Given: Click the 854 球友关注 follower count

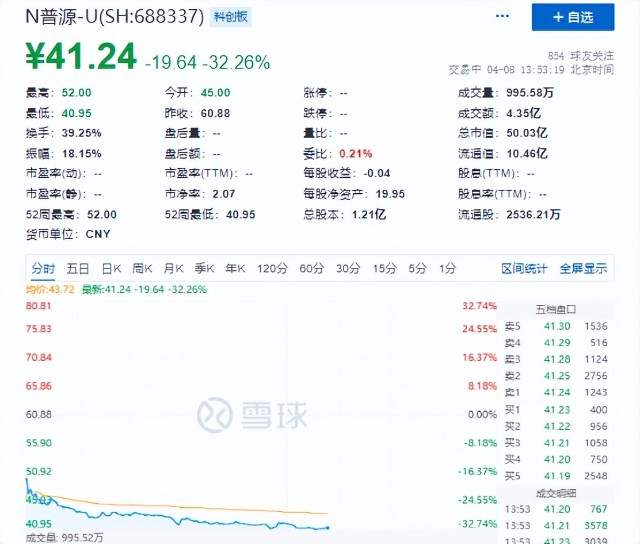Looking at the screenshot, I should 580,56.
